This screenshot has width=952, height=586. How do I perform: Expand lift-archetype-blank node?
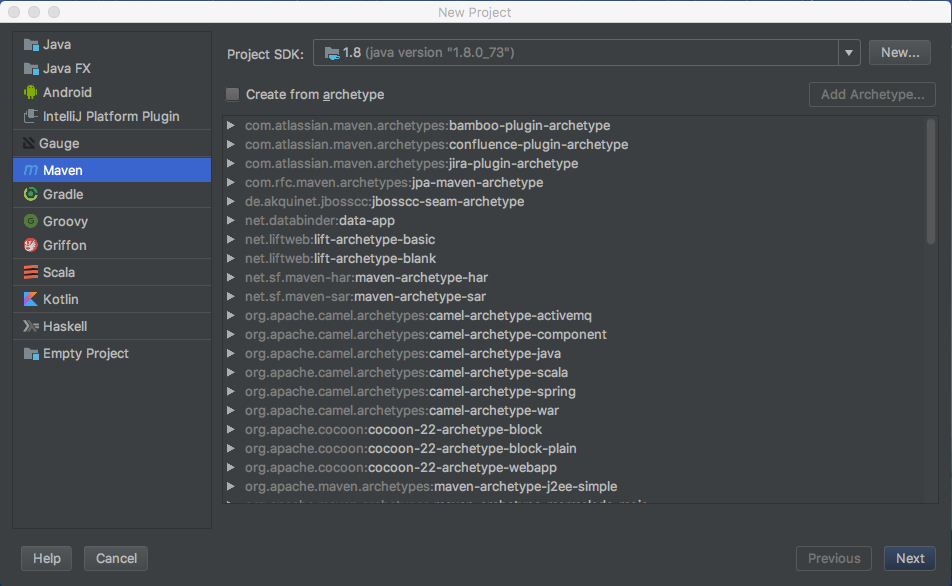231,258
